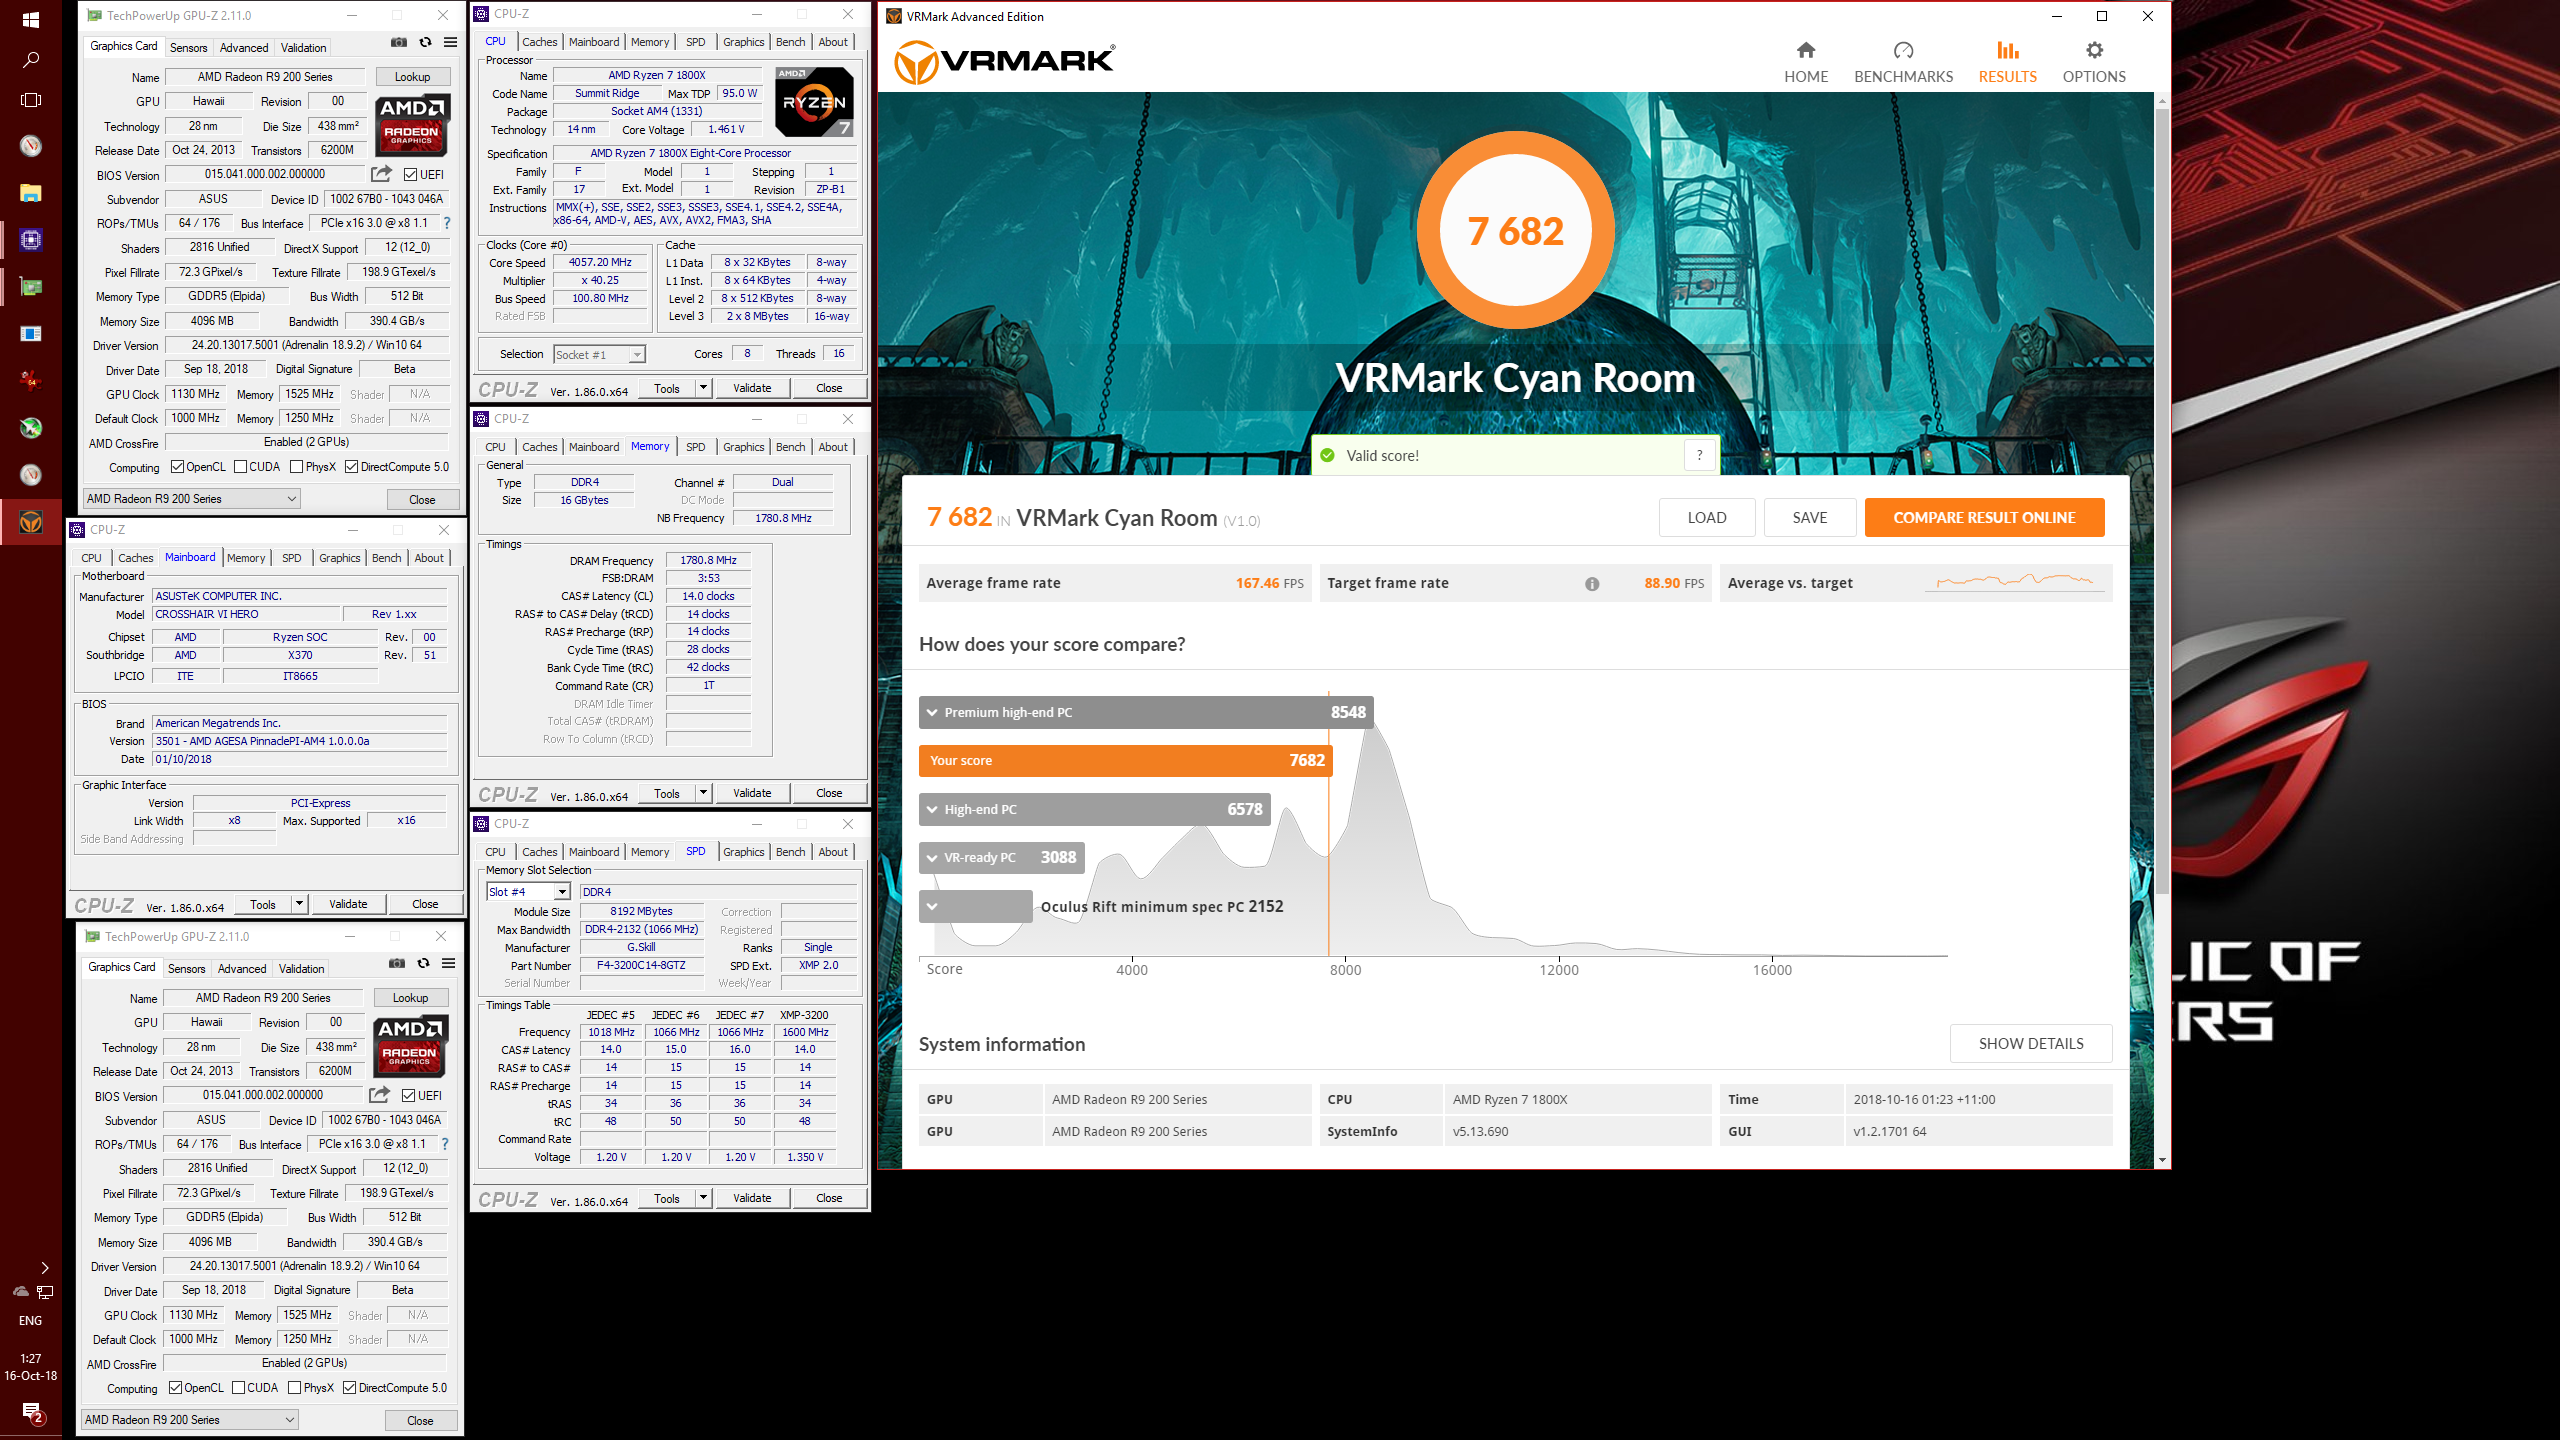
Task: Open the Windows Start menu
Action: [x=31, y=20]
